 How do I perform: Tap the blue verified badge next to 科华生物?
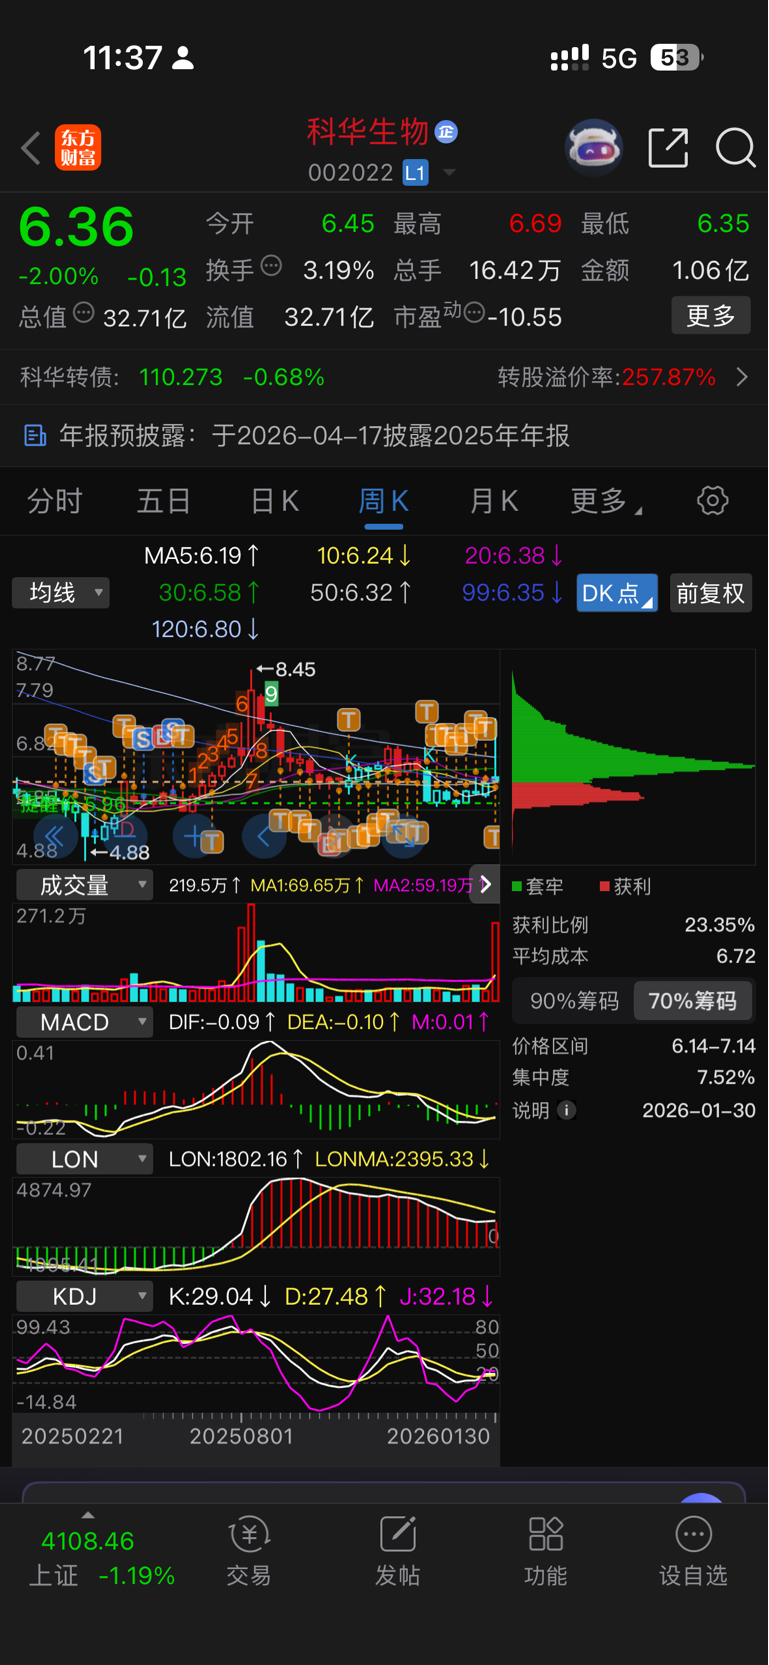pyautogui.click(x=446, y=131)
